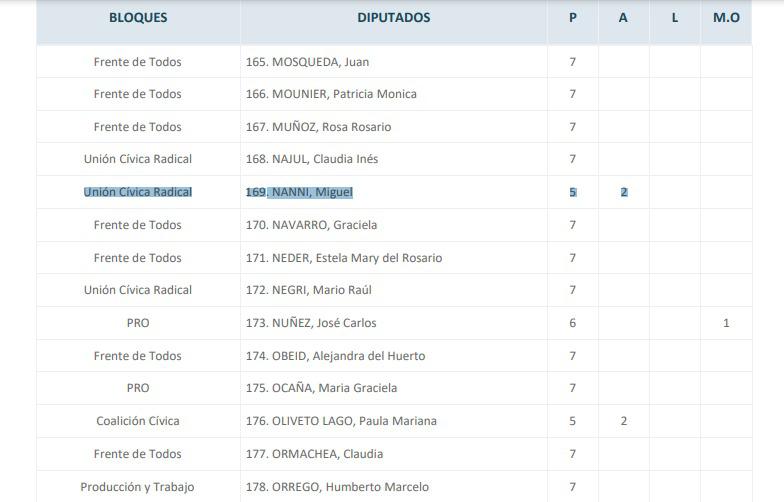Click the name 165. MOSQUEDA, Juan

(x=307, y=62)
